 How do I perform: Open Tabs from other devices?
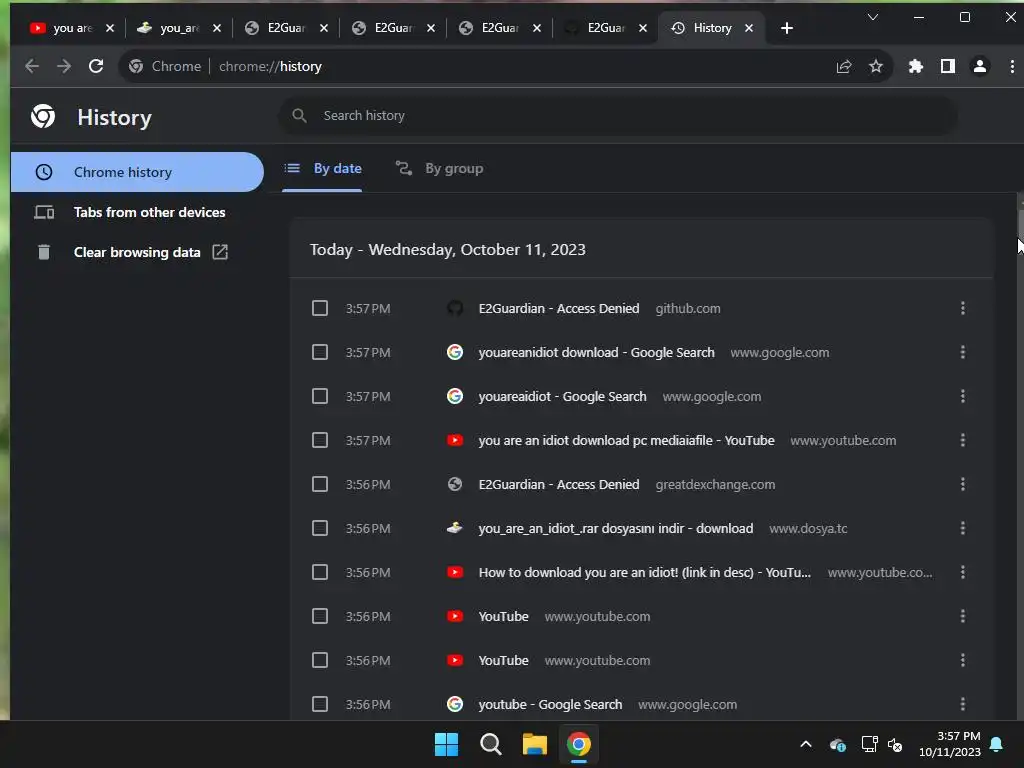(137, 212)
